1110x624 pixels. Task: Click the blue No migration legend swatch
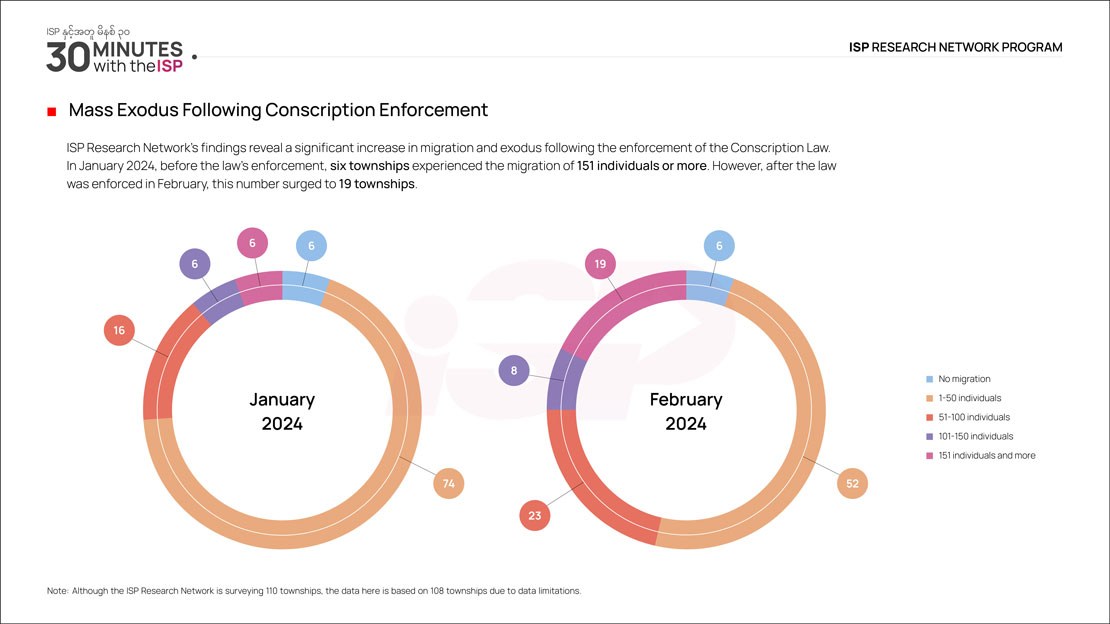(929, 379)
